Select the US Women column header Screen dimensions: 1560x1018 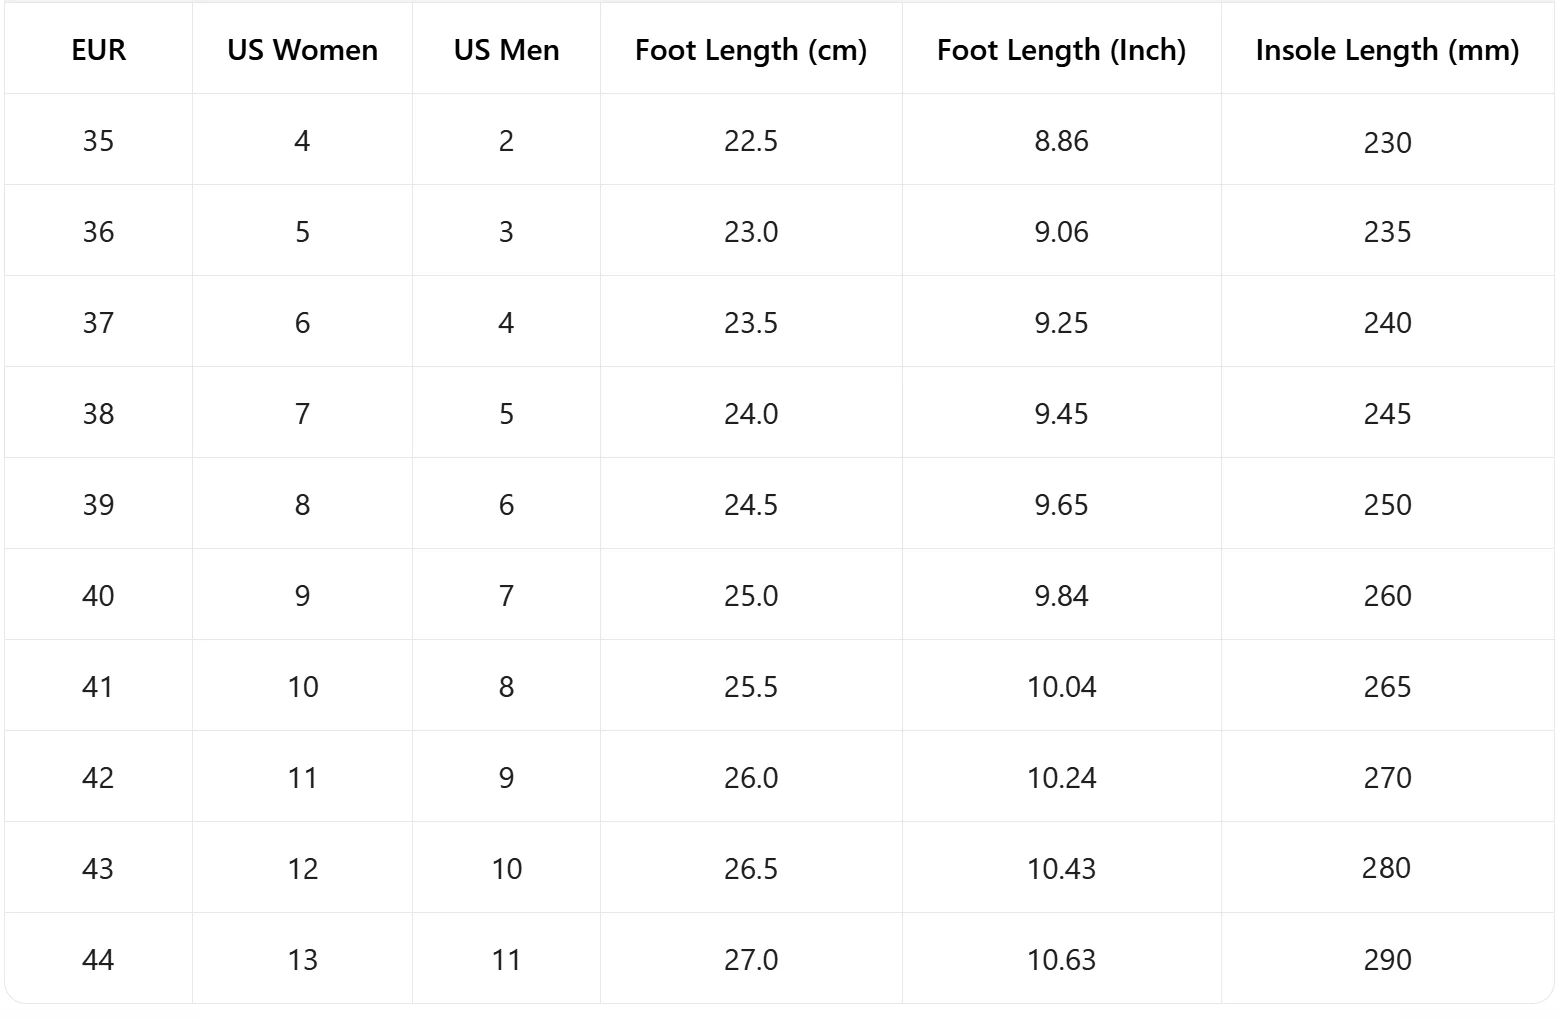pyautogui.click(x=303, y=50)
